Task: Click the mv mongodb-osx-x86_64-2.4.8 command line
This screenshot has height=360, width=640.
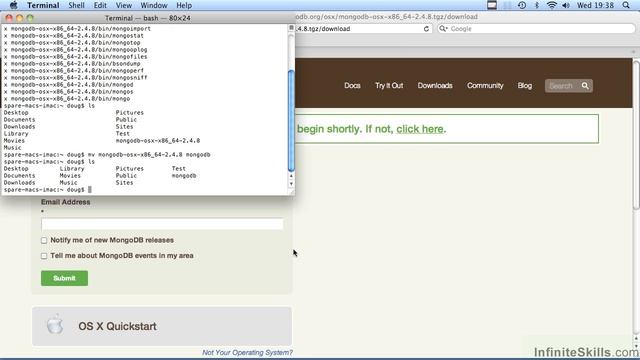Action: [x=107, y=155]
